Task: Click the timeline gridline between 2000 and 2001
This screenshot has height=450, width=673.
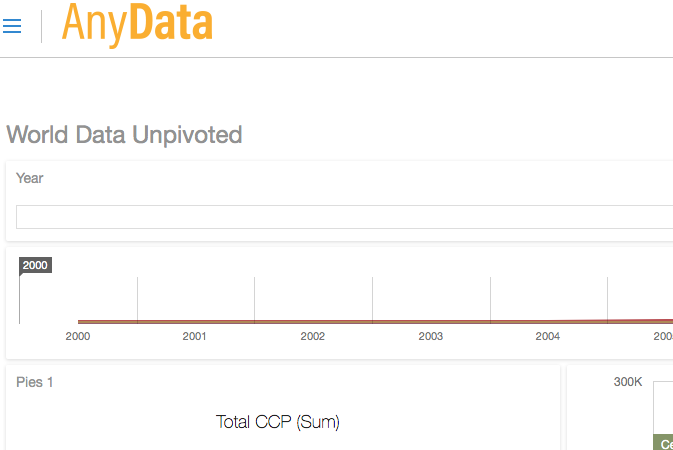Action: click(137, 300)
